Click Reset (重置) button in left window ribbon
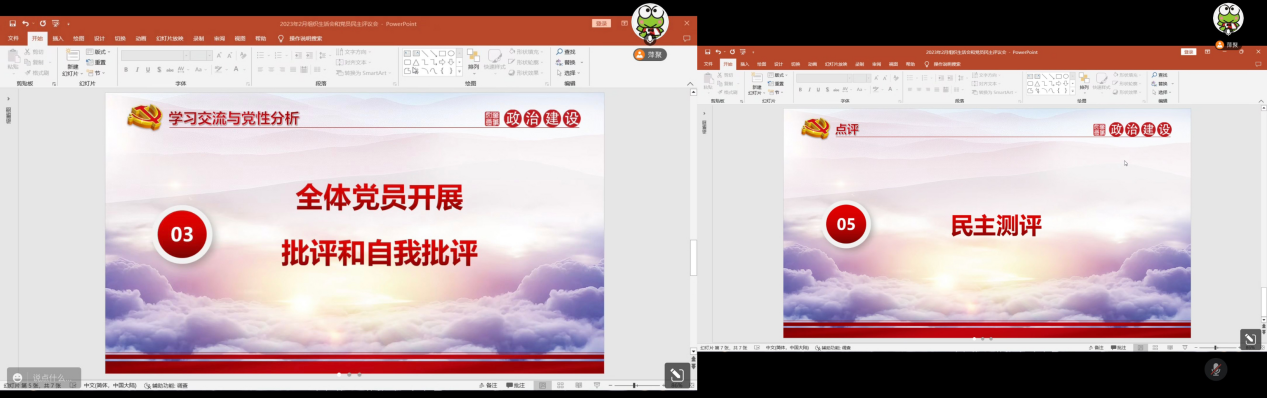This screenshot has height=398, width=1267. click(97, 62)
